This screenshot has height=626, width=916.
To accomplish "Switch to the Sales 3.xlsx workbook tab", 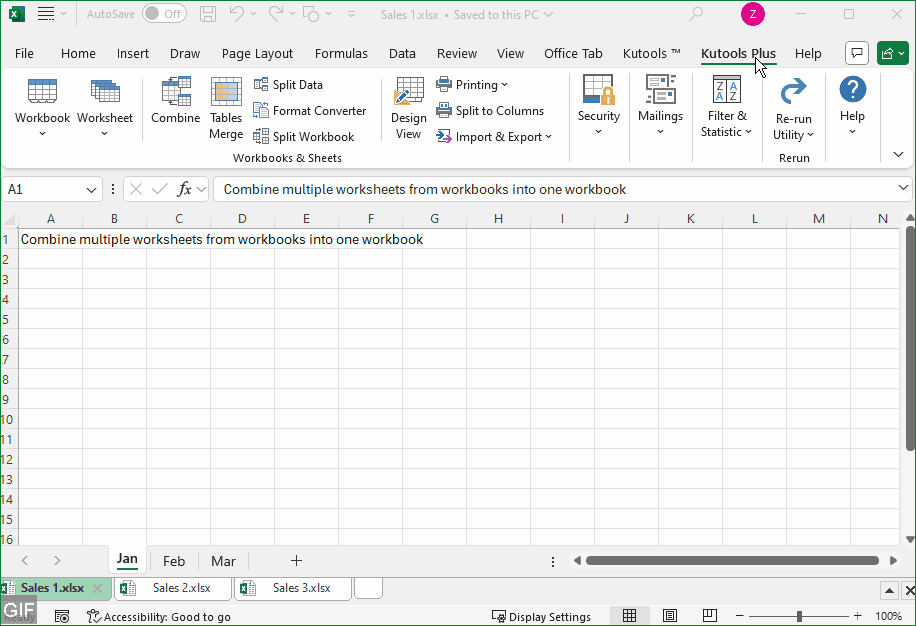I will tap(293, 588).
